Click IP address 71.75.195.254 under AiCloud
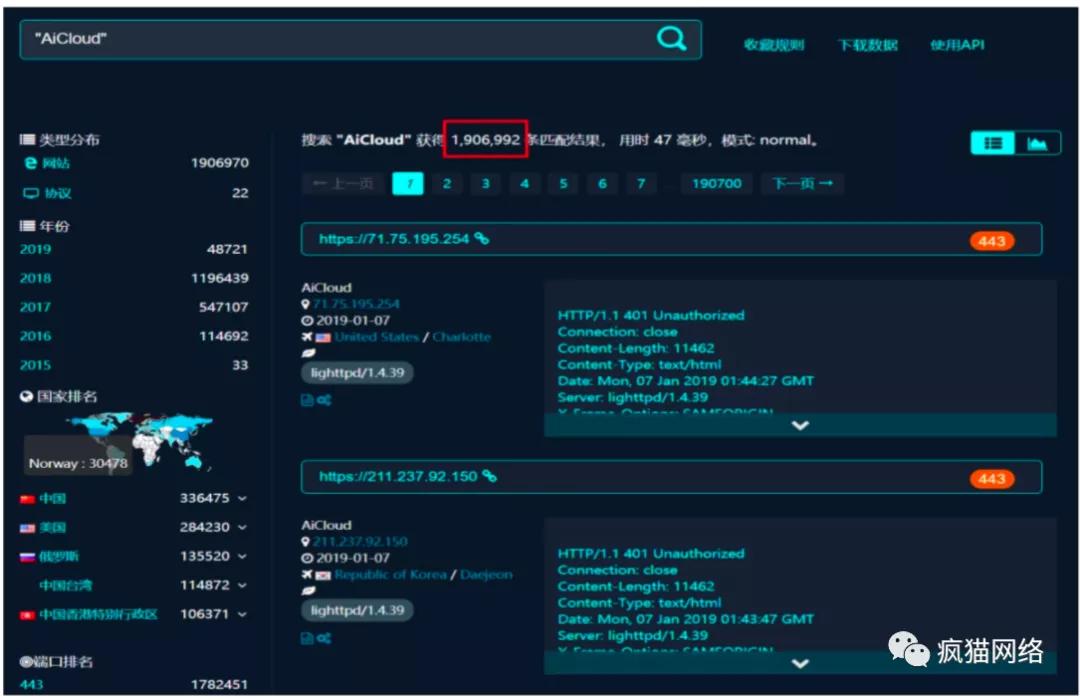 [355, 304]
